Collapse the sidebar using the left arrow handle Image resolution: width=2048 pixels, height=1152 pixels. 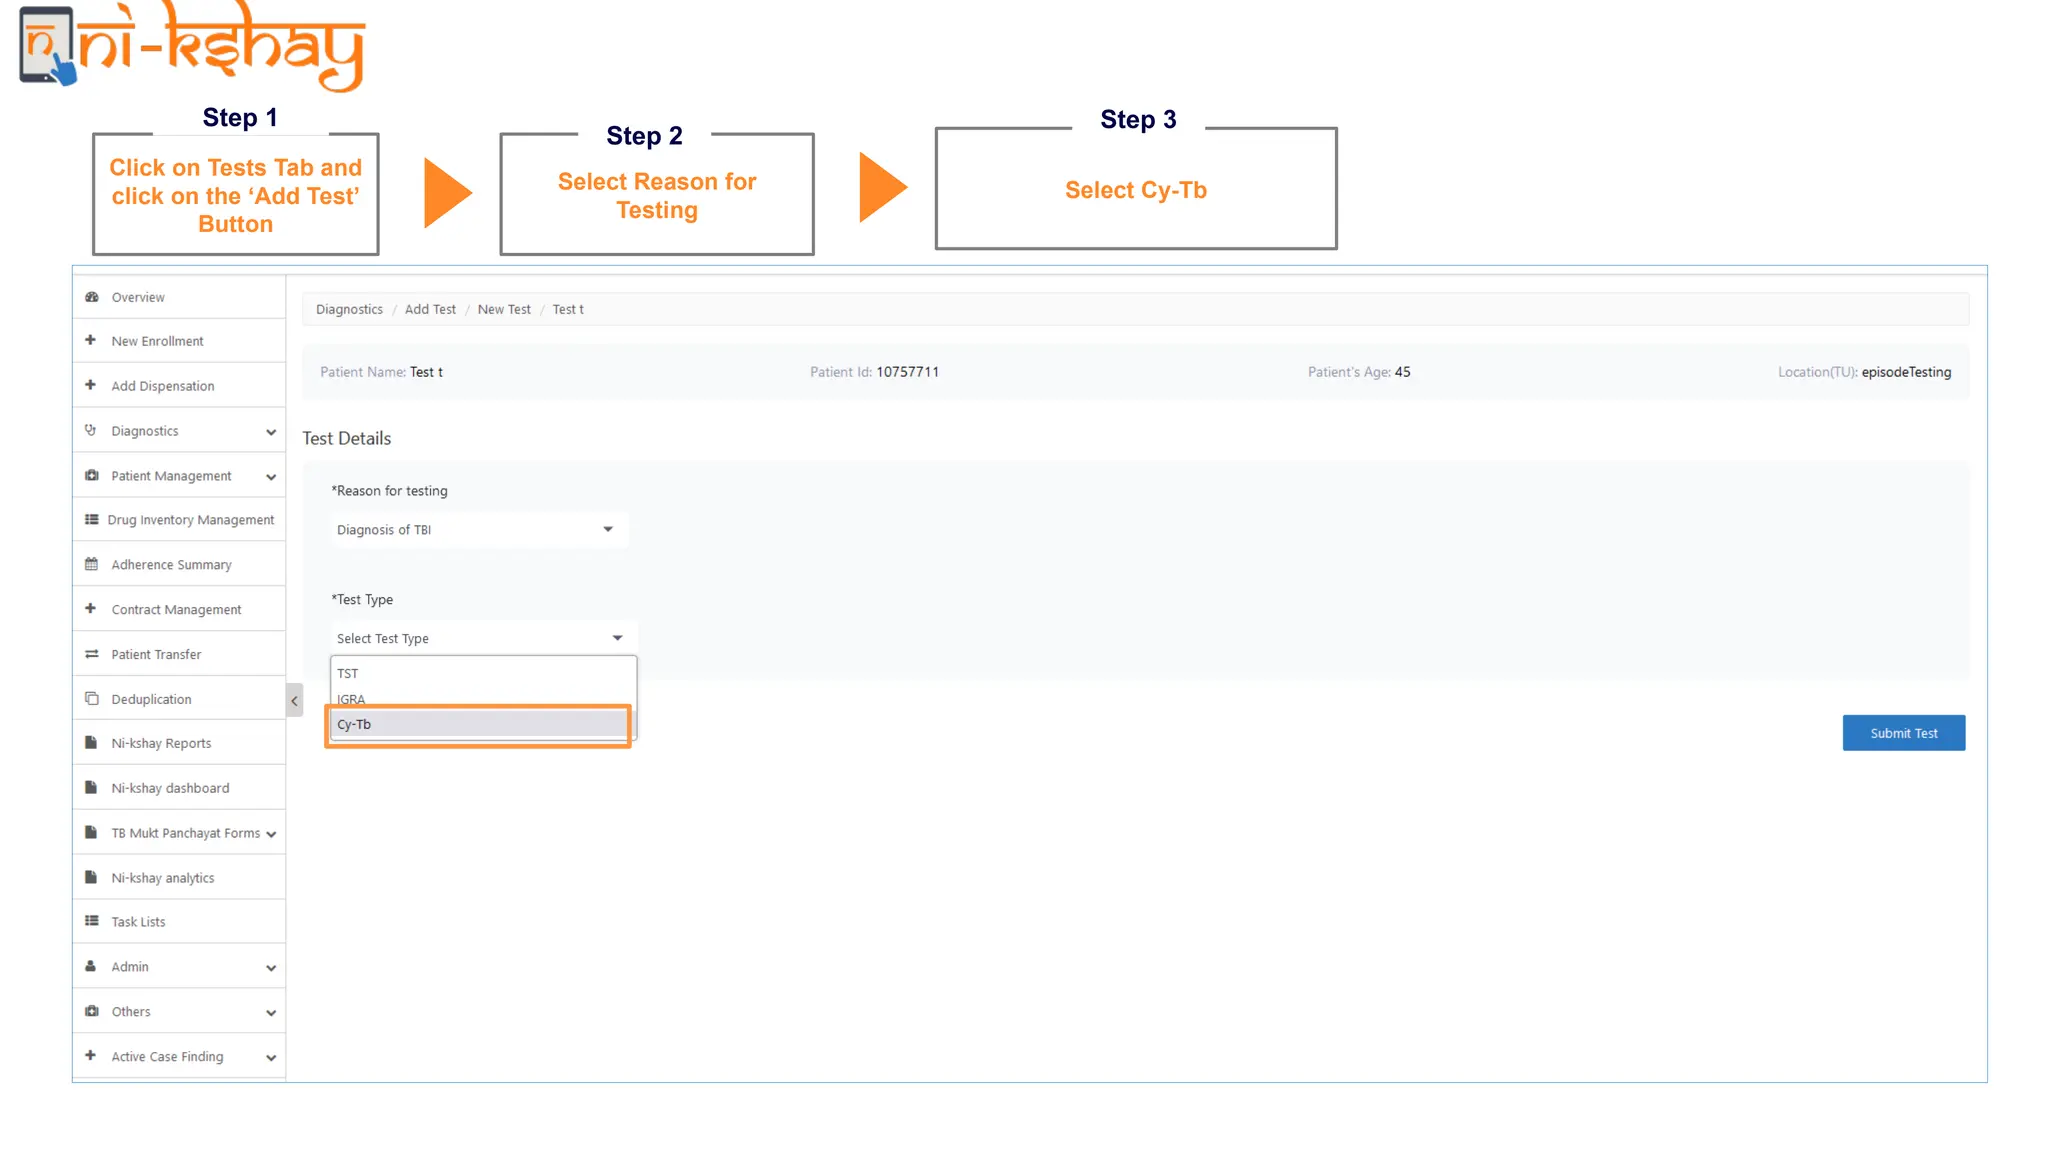(294, 701)
